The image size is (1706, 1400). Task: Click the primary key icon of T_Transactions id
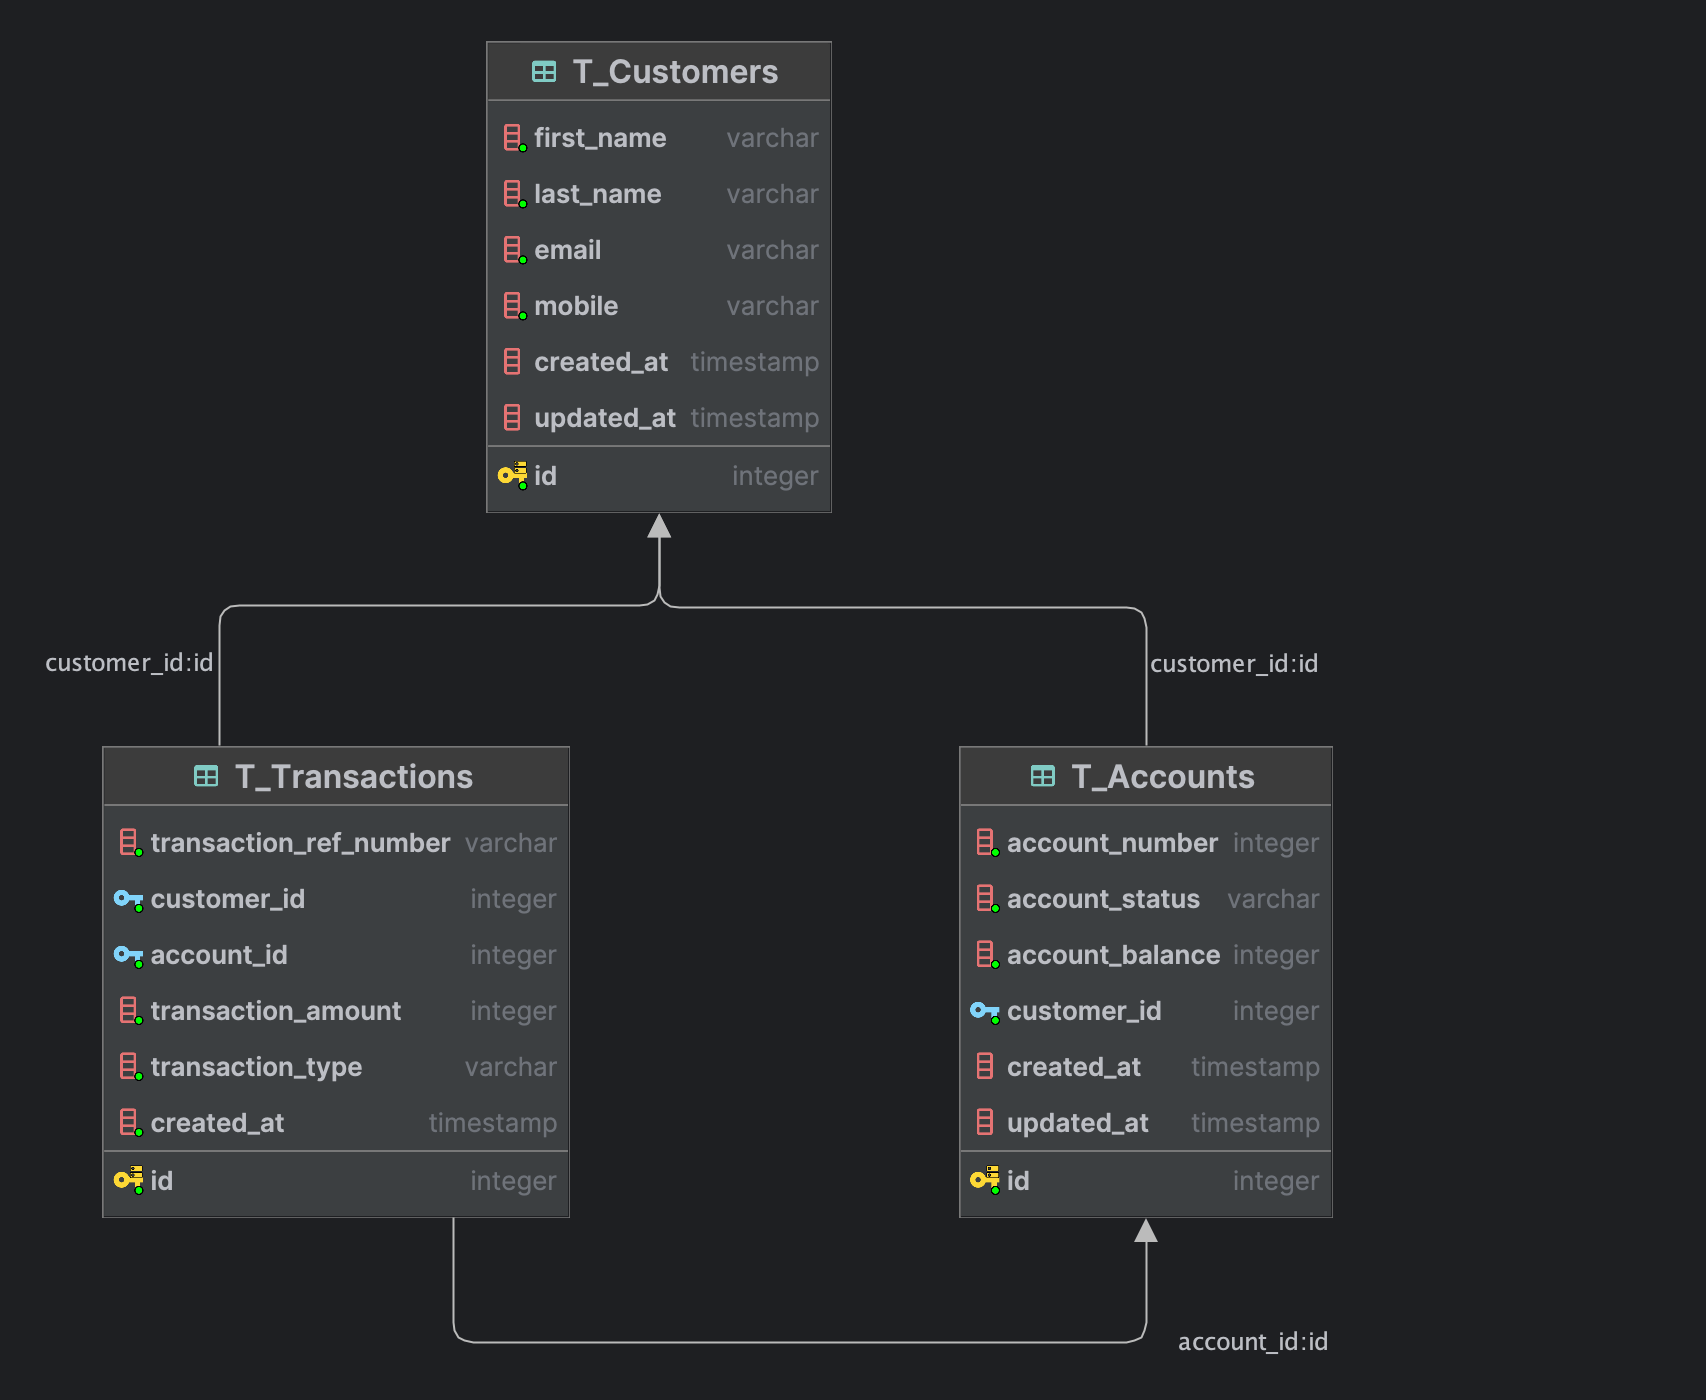(129, 1181)
